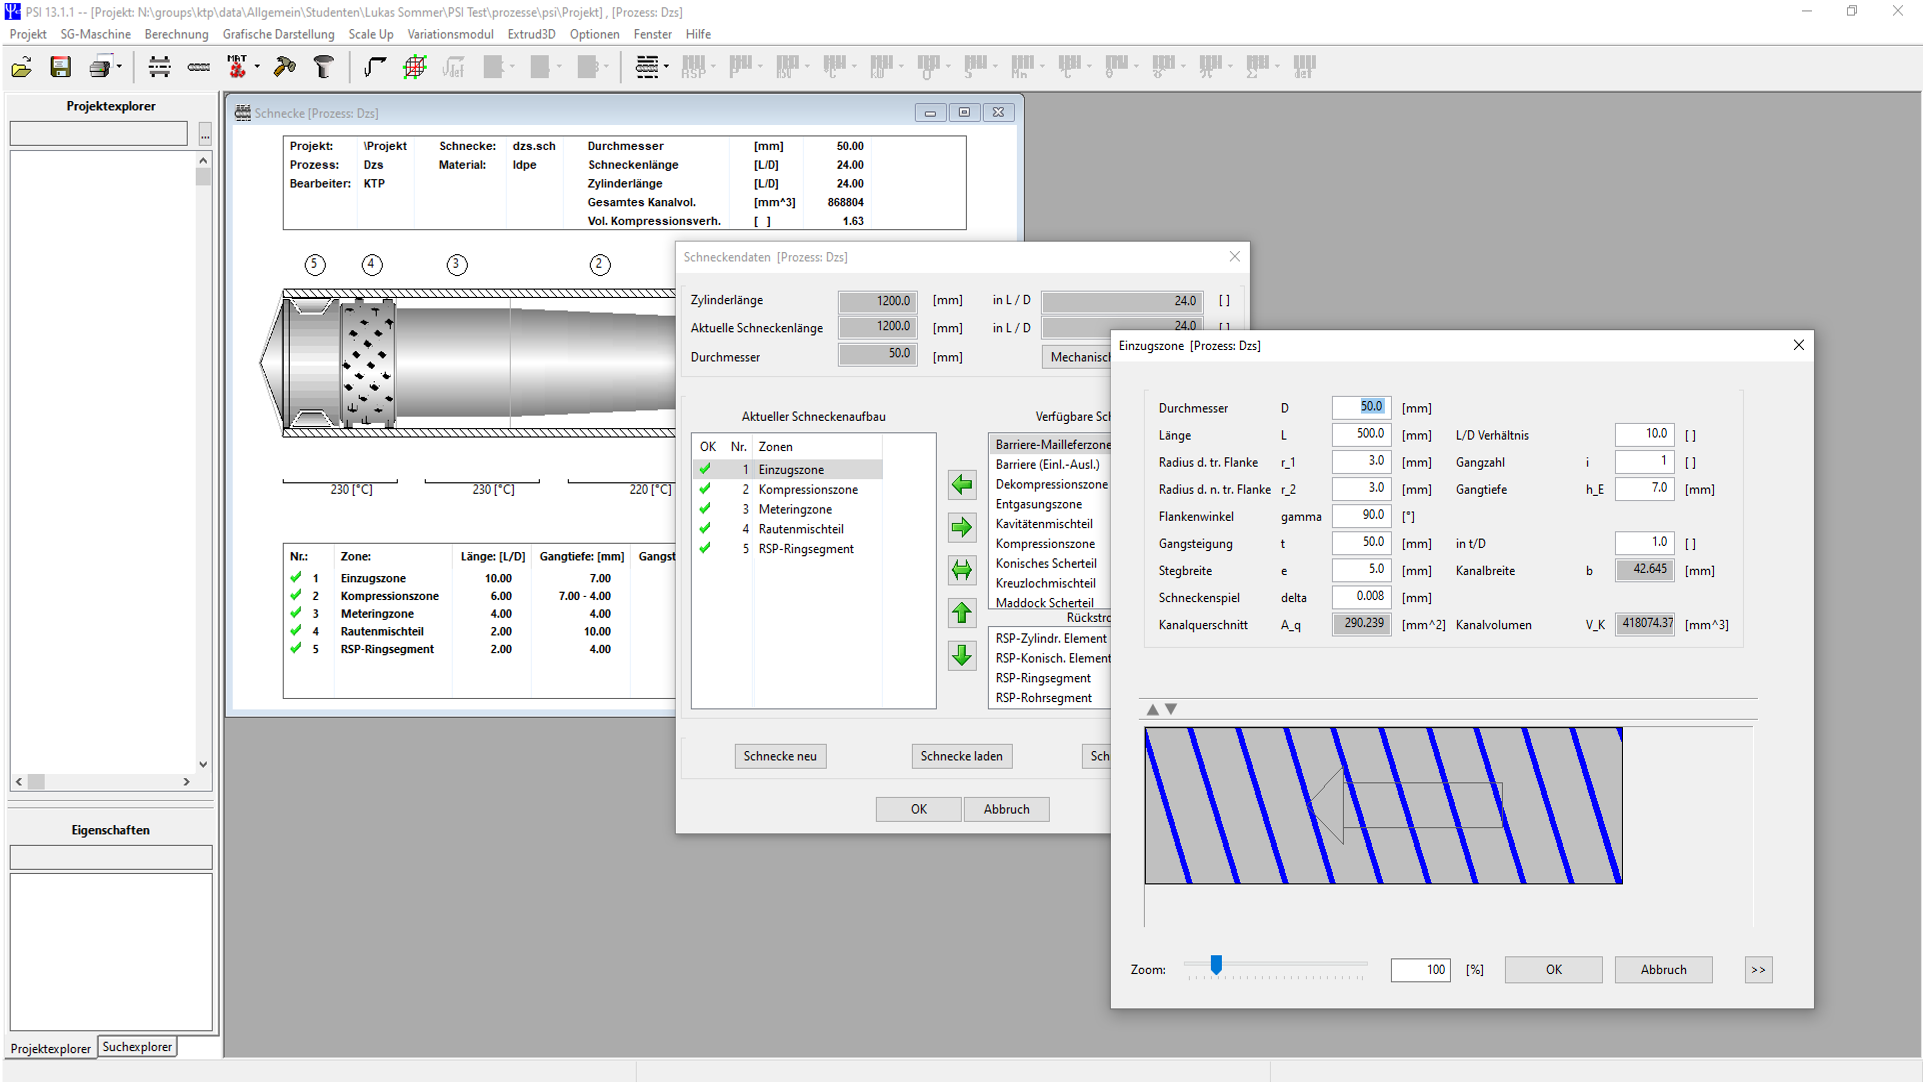Screen dimensions: 1923x1082
Task: Click the Länge L input field
Action: coord(1361,434)
